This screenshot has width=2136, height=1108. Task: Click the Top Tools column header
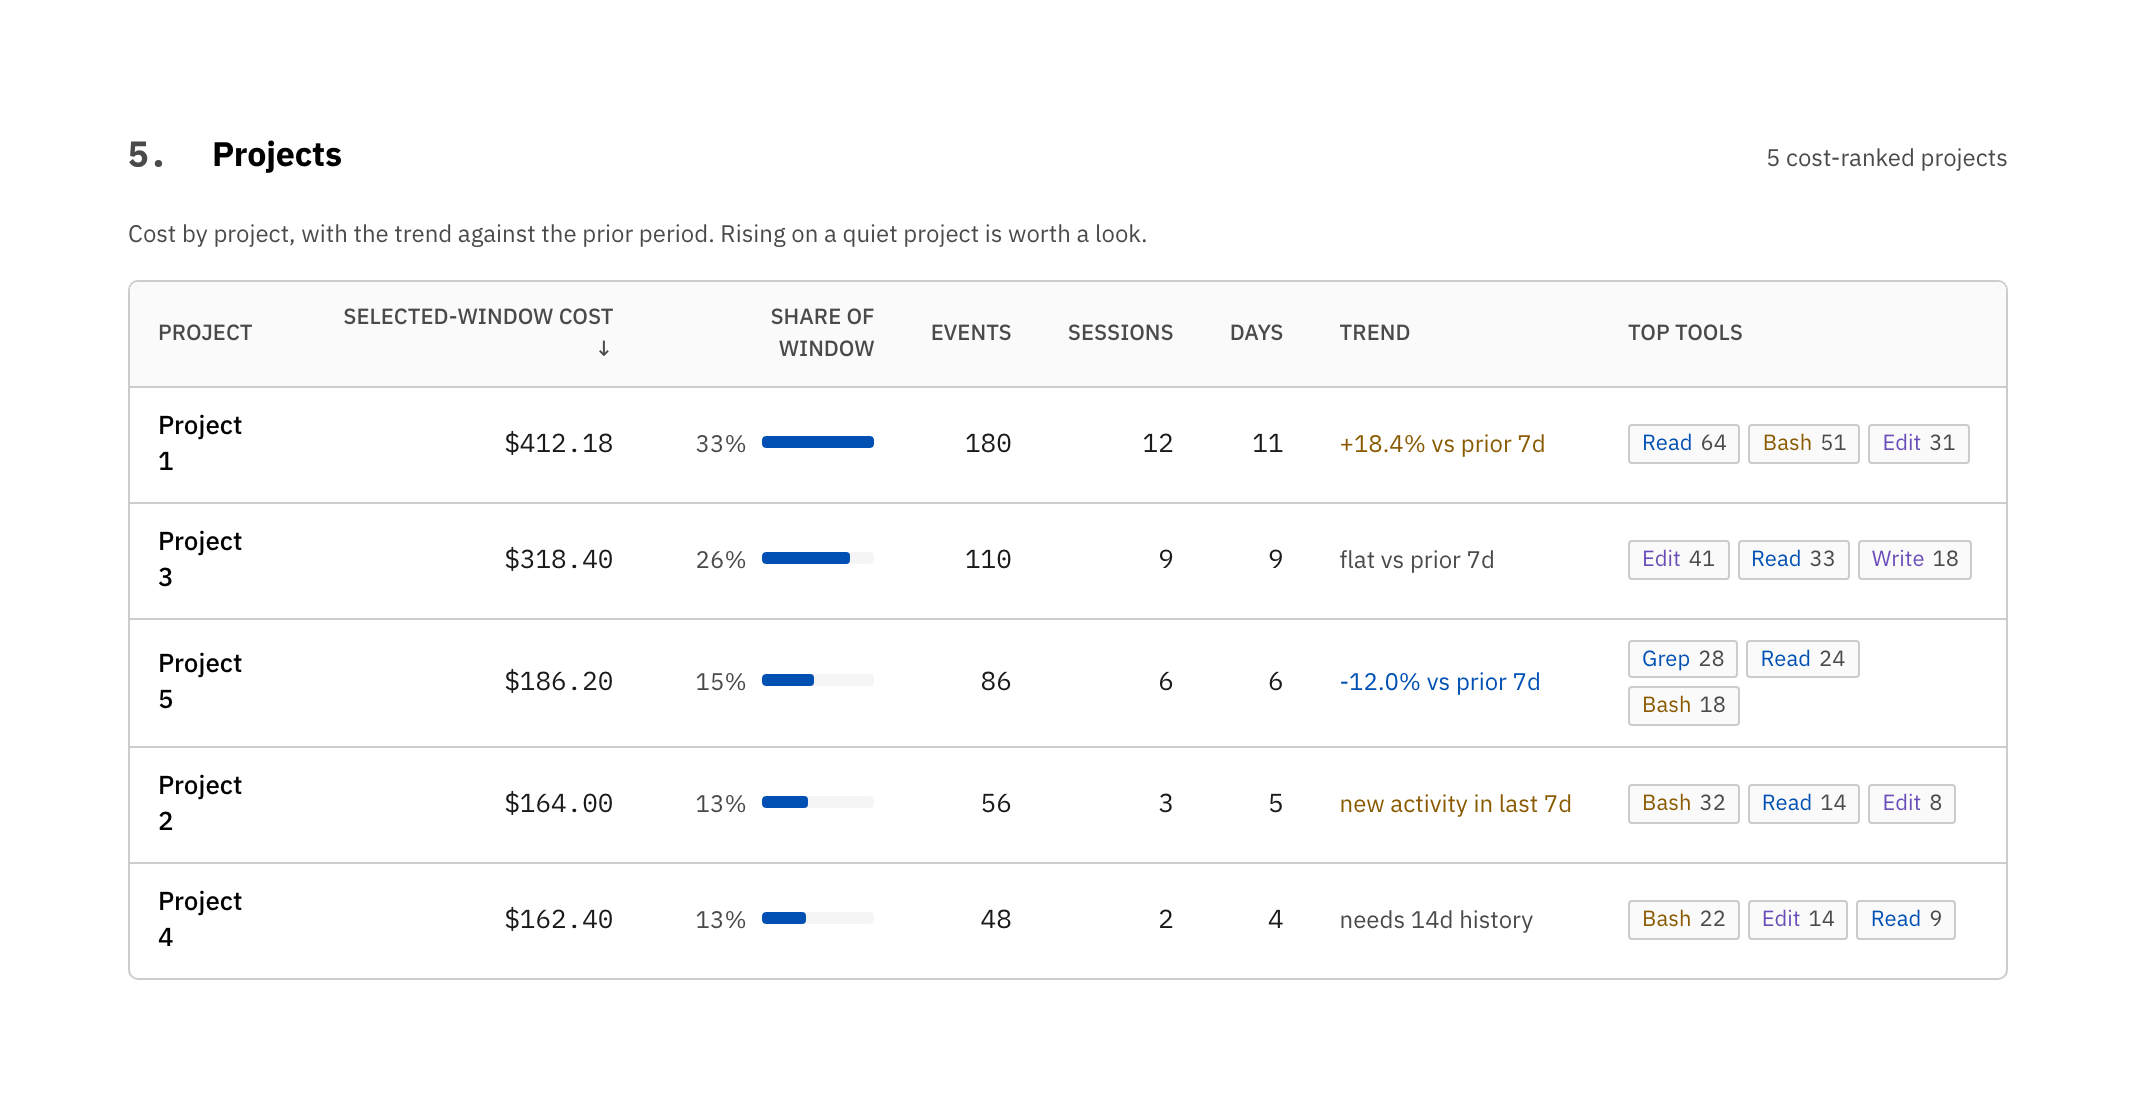pyautogui.click(x=1685, y=333)
